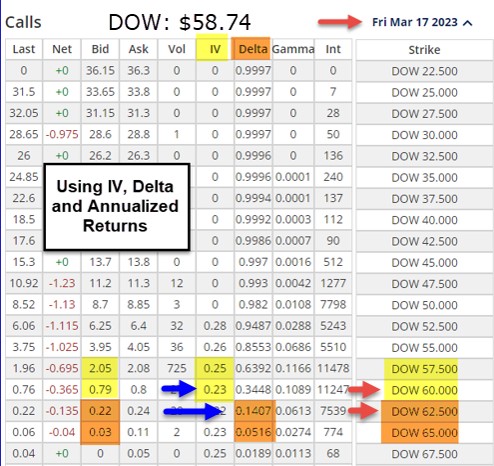This screenshot has width=494, height=466.
Task: Click the Gamma column header
Action: point(293,49)
